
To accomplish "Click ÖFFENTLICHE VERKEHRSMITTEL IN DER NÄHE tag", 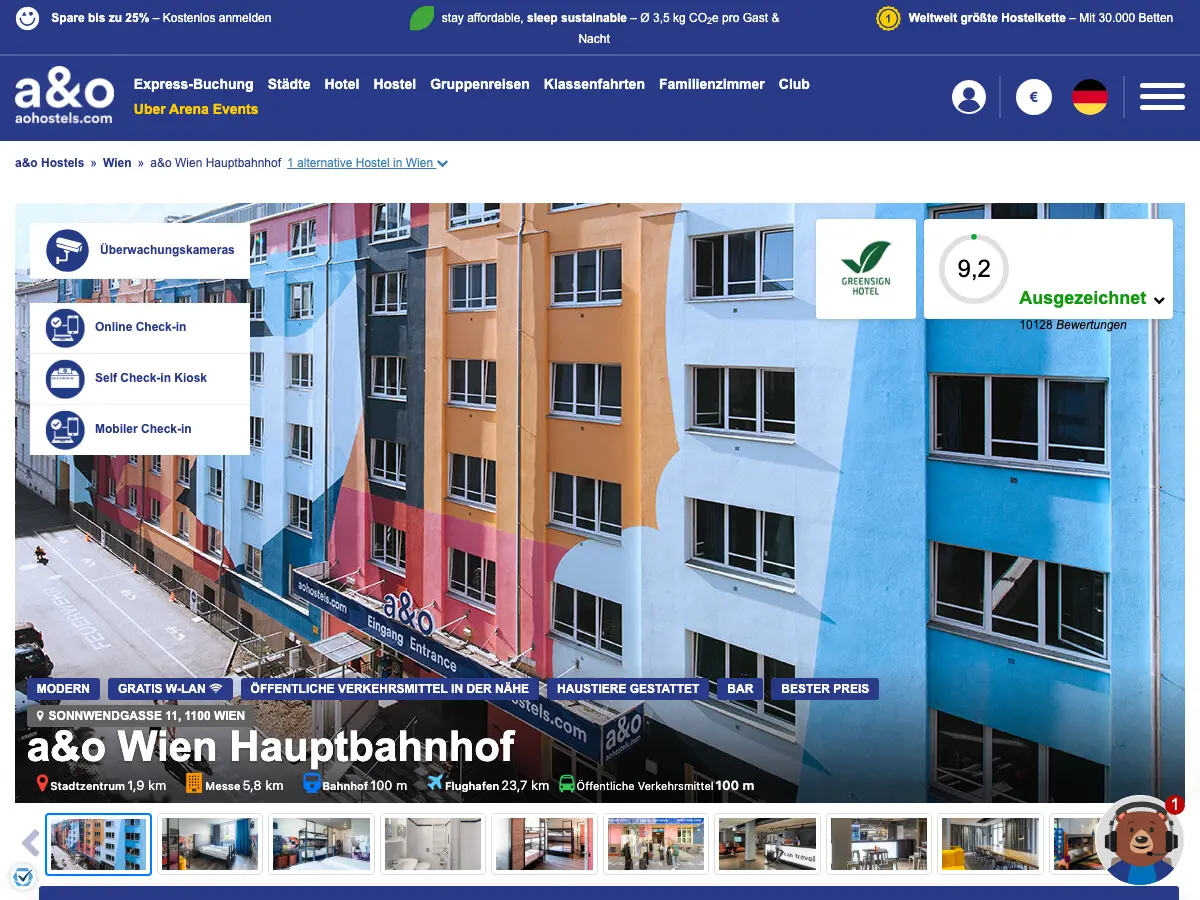I will point(390,689).
